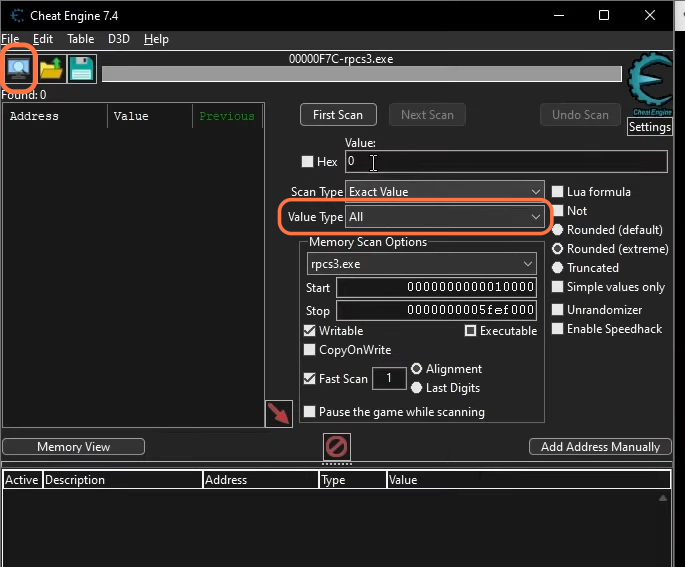The image size is (685, 567).
Task: Click the Found: 0 label
Action: (24, 95)
